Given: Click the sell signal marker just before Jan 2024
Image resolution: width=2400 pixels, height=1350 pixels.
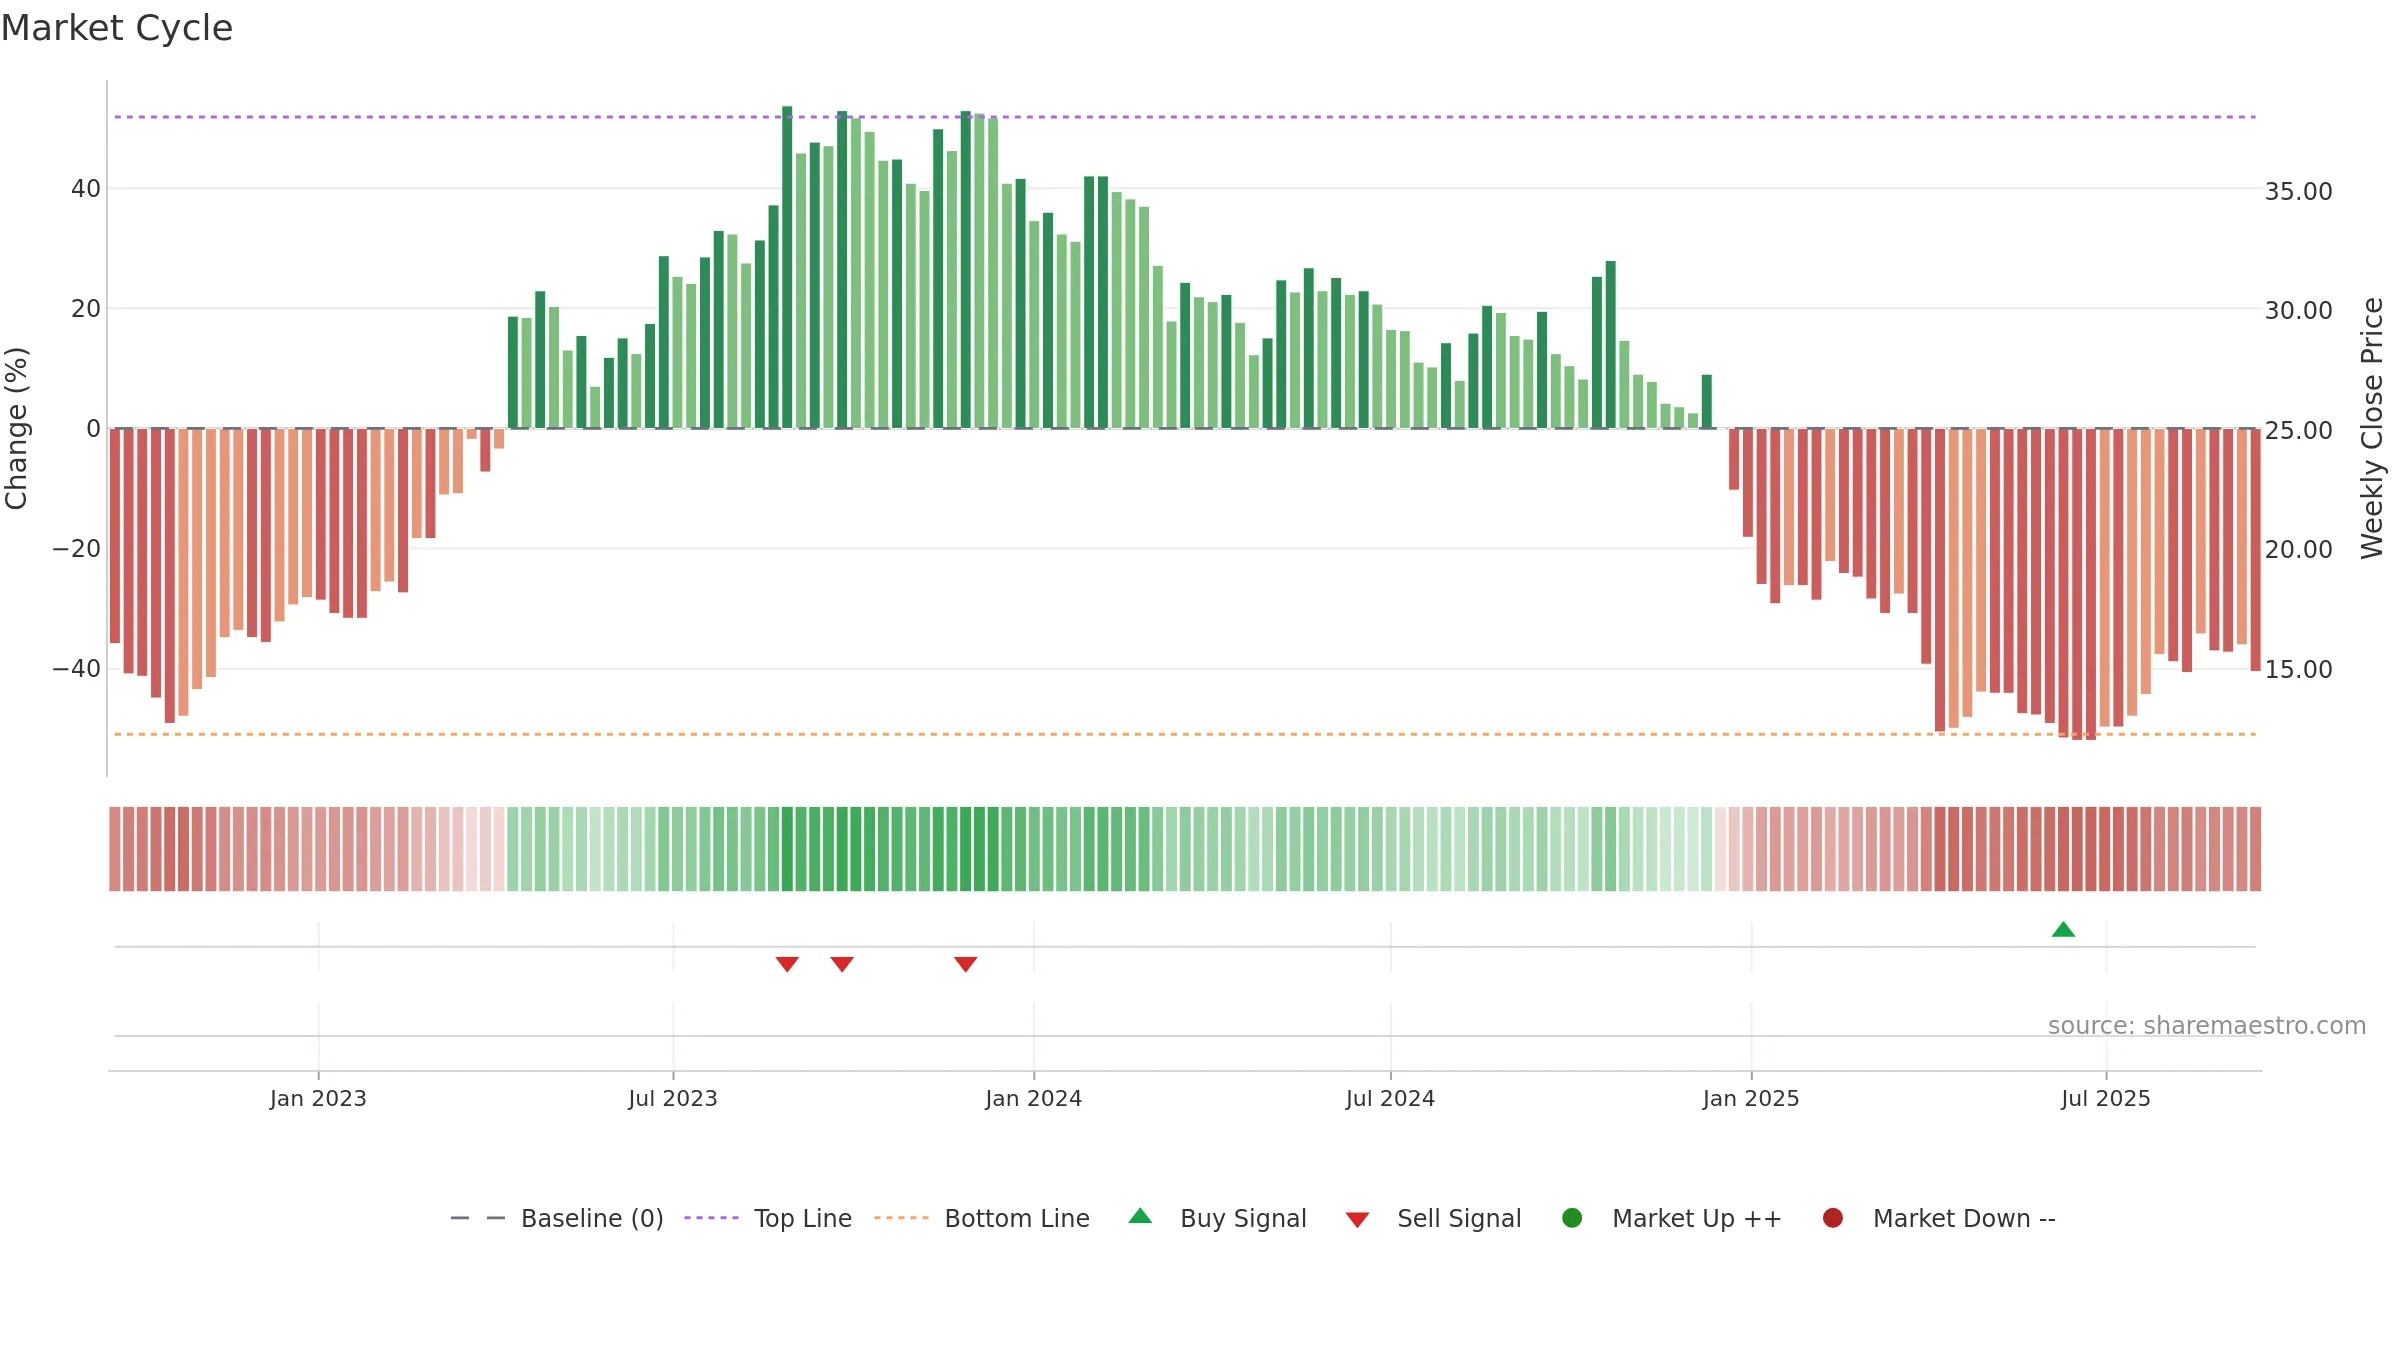Looking at the screenshot, I should [x=965, y=964].
